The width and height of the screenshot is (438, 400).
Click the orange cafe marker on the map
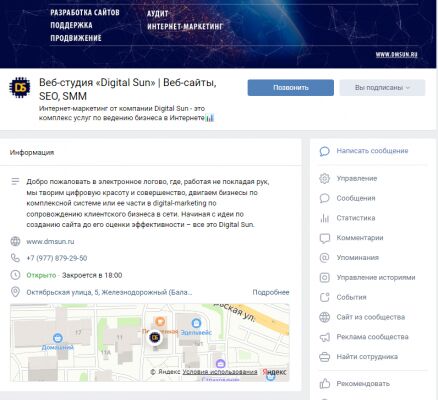coord(160,322)
